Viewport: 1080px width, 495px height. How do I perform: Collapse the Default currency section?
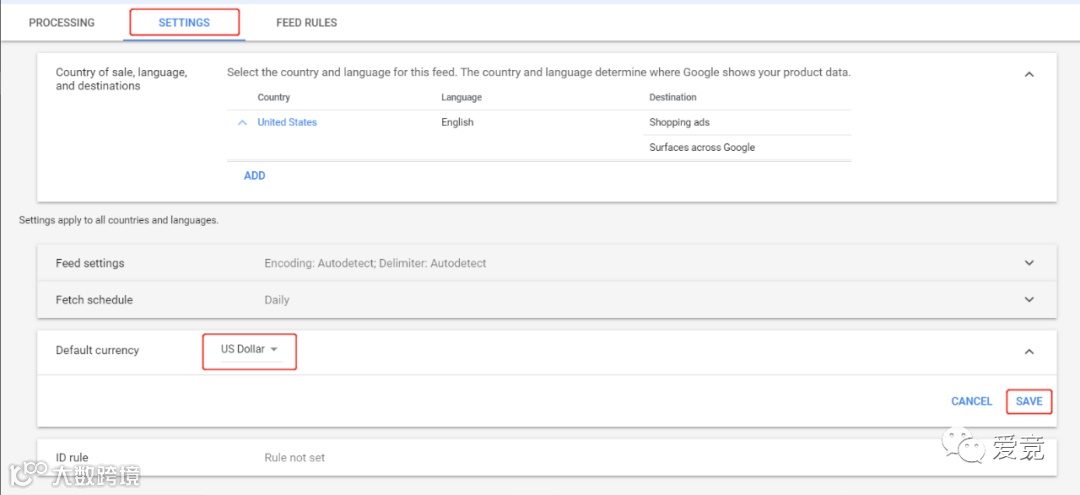1029,351
